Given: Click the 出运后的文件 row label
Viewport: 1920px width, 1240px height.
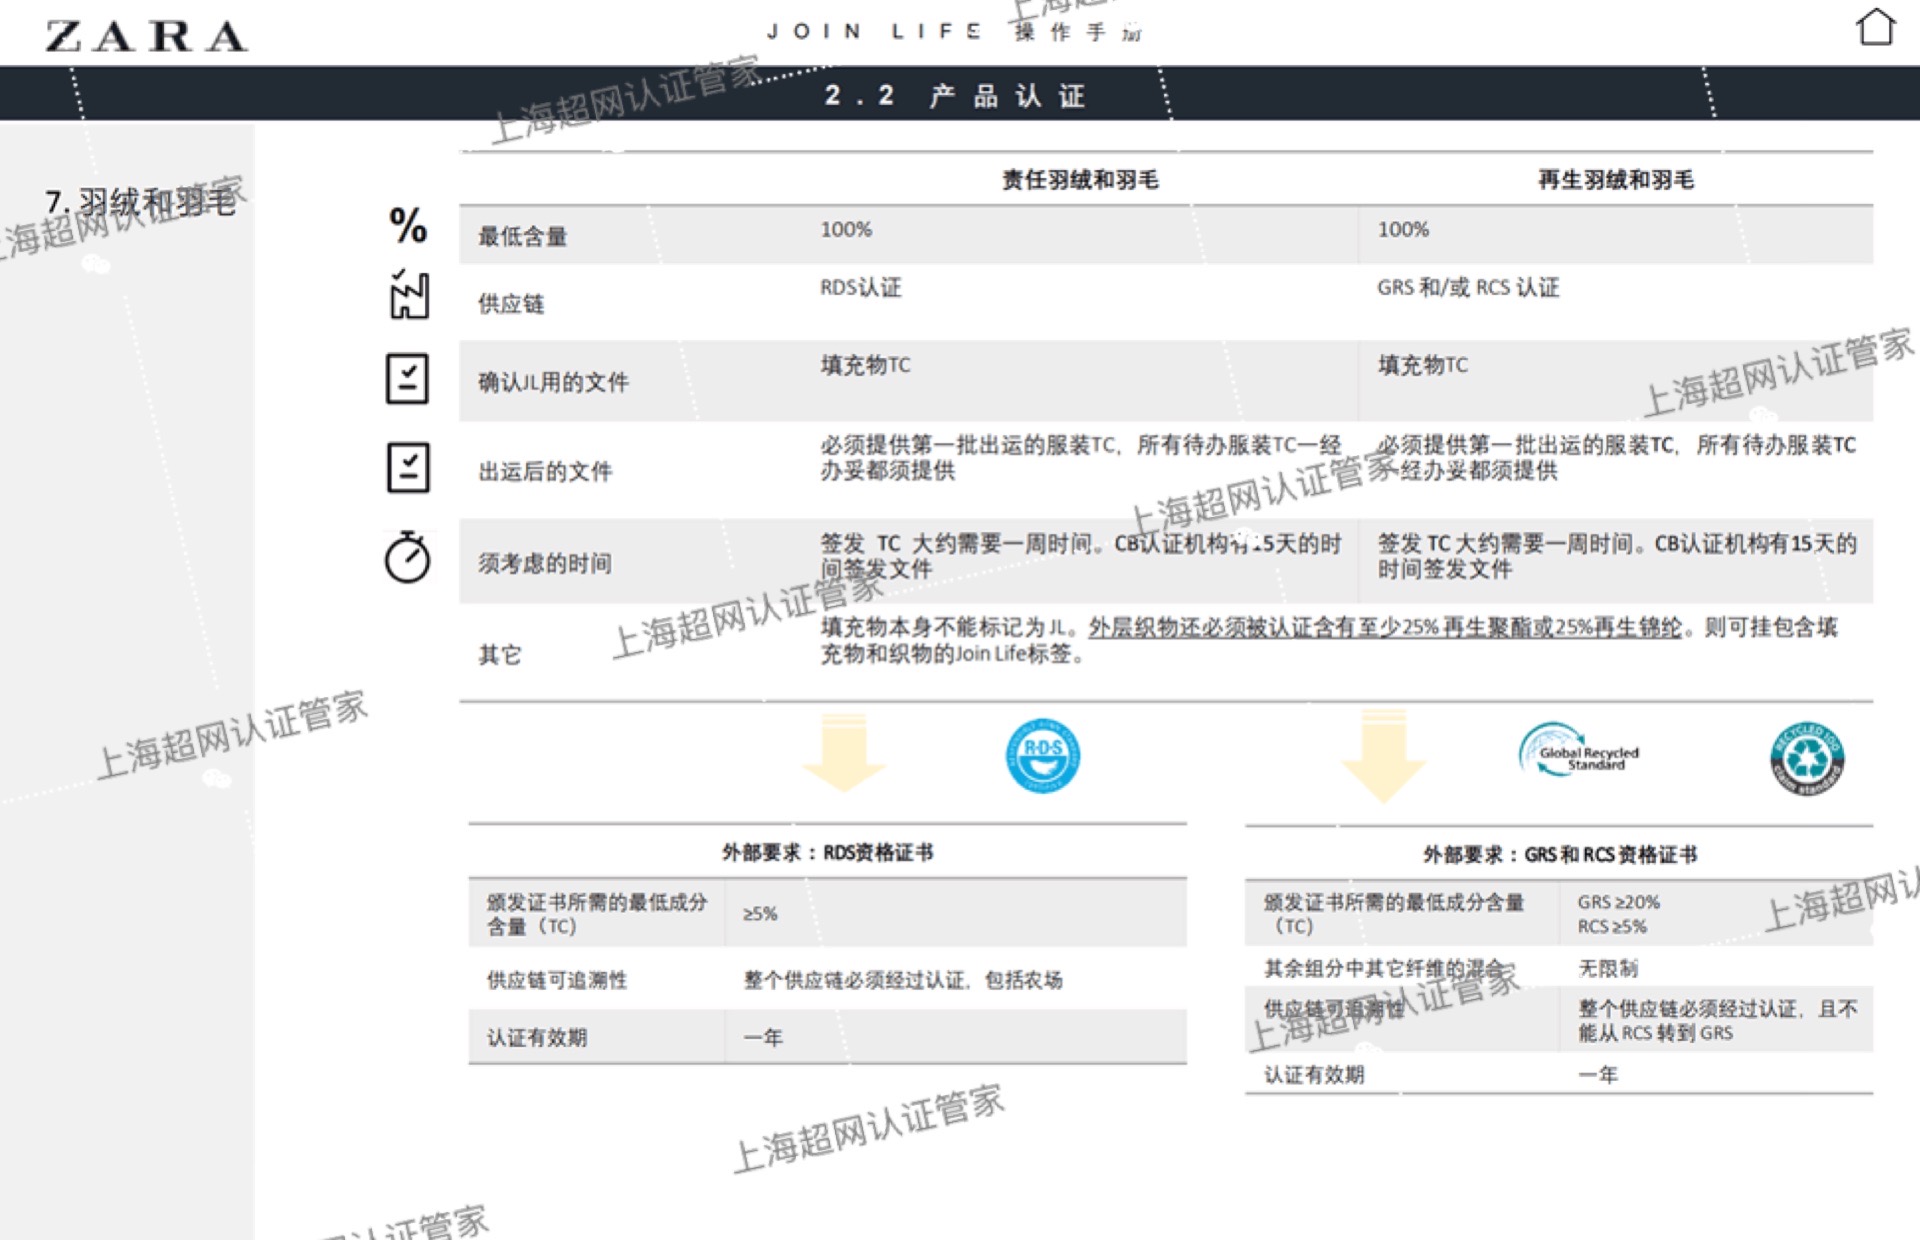Looking at the screenshot, I should coord(545,471).
